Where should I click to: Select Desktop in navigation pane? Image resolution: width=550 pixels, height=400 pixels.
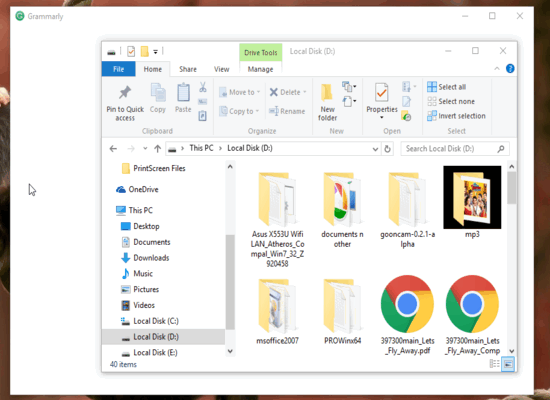140,226
